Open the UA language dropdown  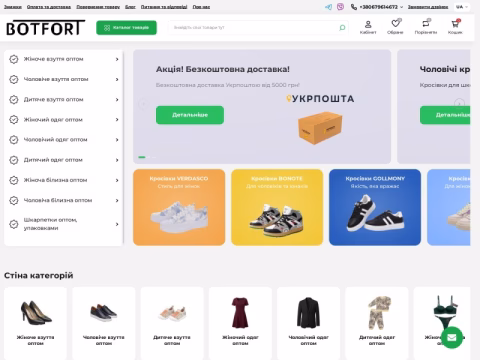tap(462, 7)
